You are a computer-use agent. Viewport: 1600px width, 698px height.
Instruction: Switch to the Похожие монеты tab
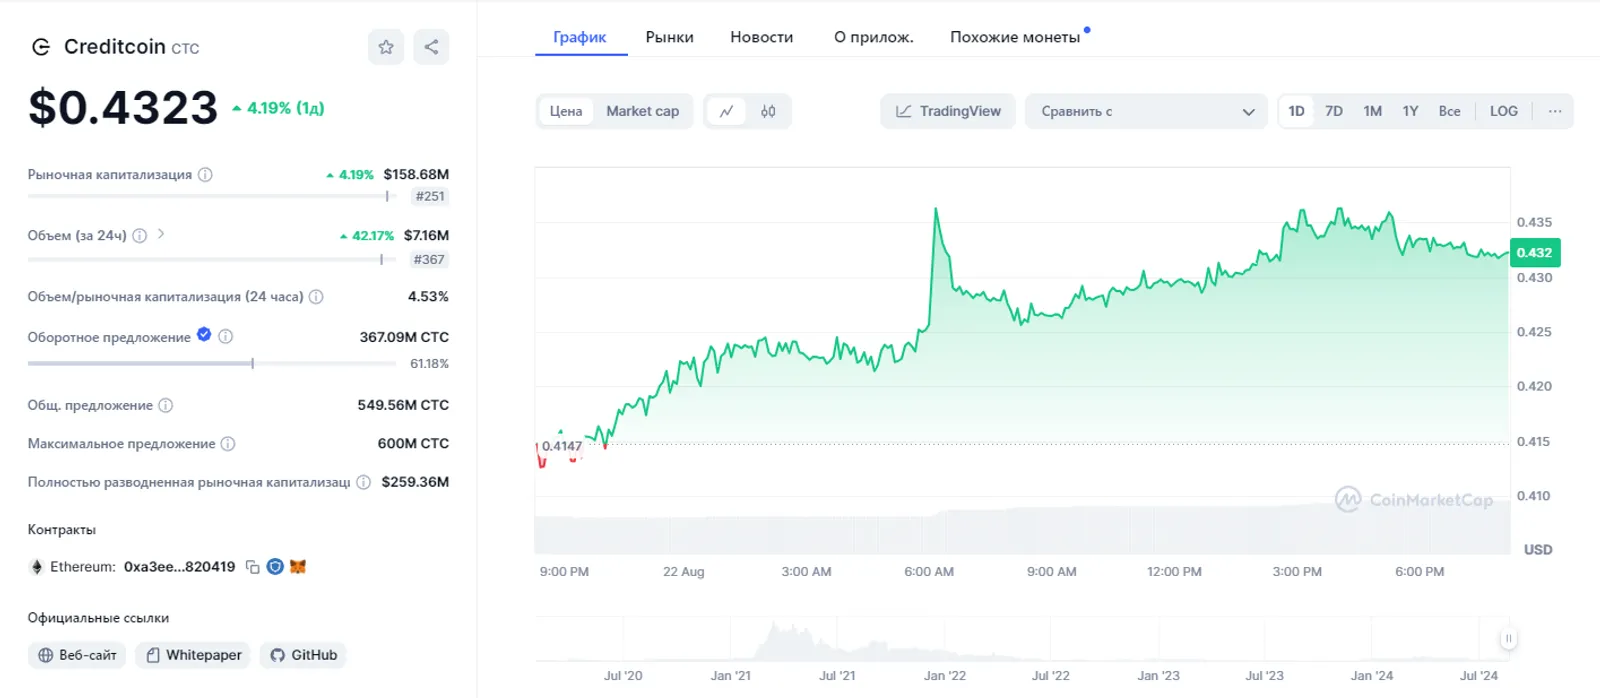point(1015,37)
